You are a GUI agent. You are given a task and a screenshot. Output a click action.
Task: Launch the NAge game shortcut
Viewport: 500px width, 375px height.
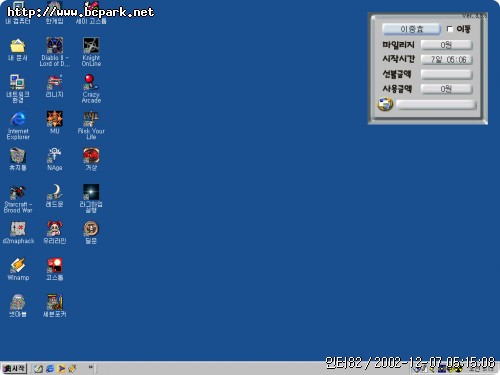coord(55,156)
